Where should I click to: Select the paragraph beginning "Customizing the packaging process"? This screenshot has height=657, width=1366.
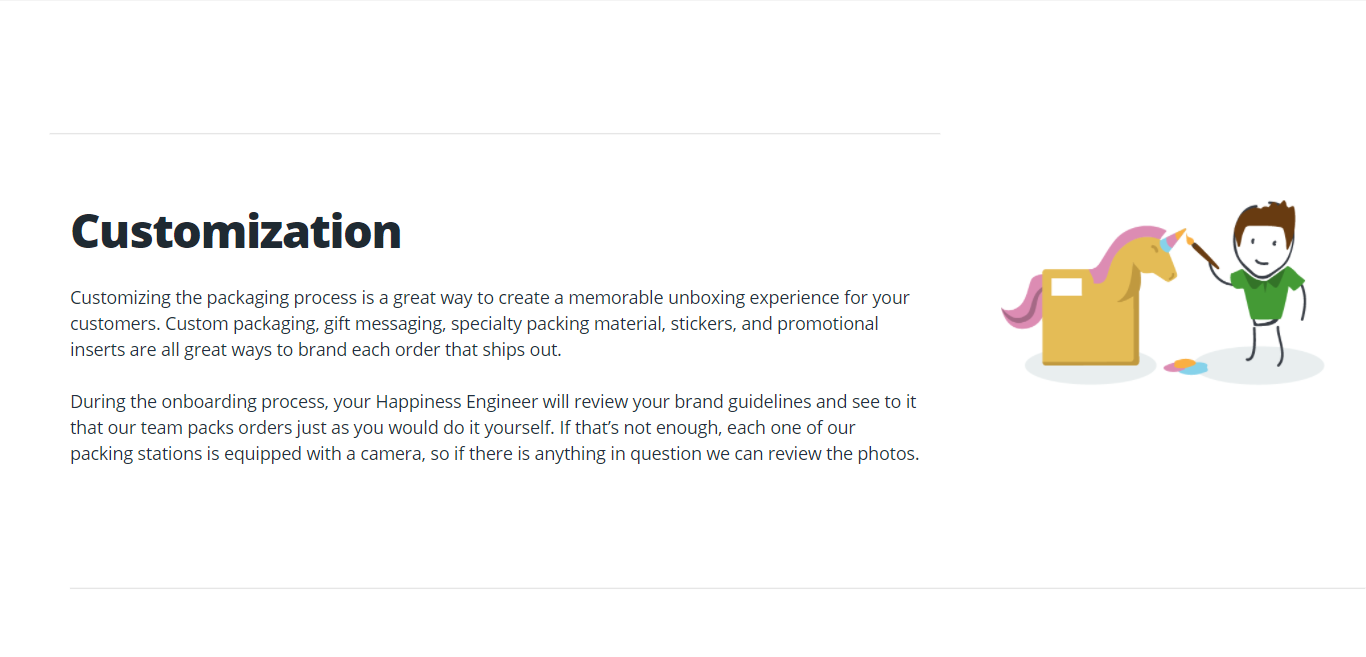[490, 324]
